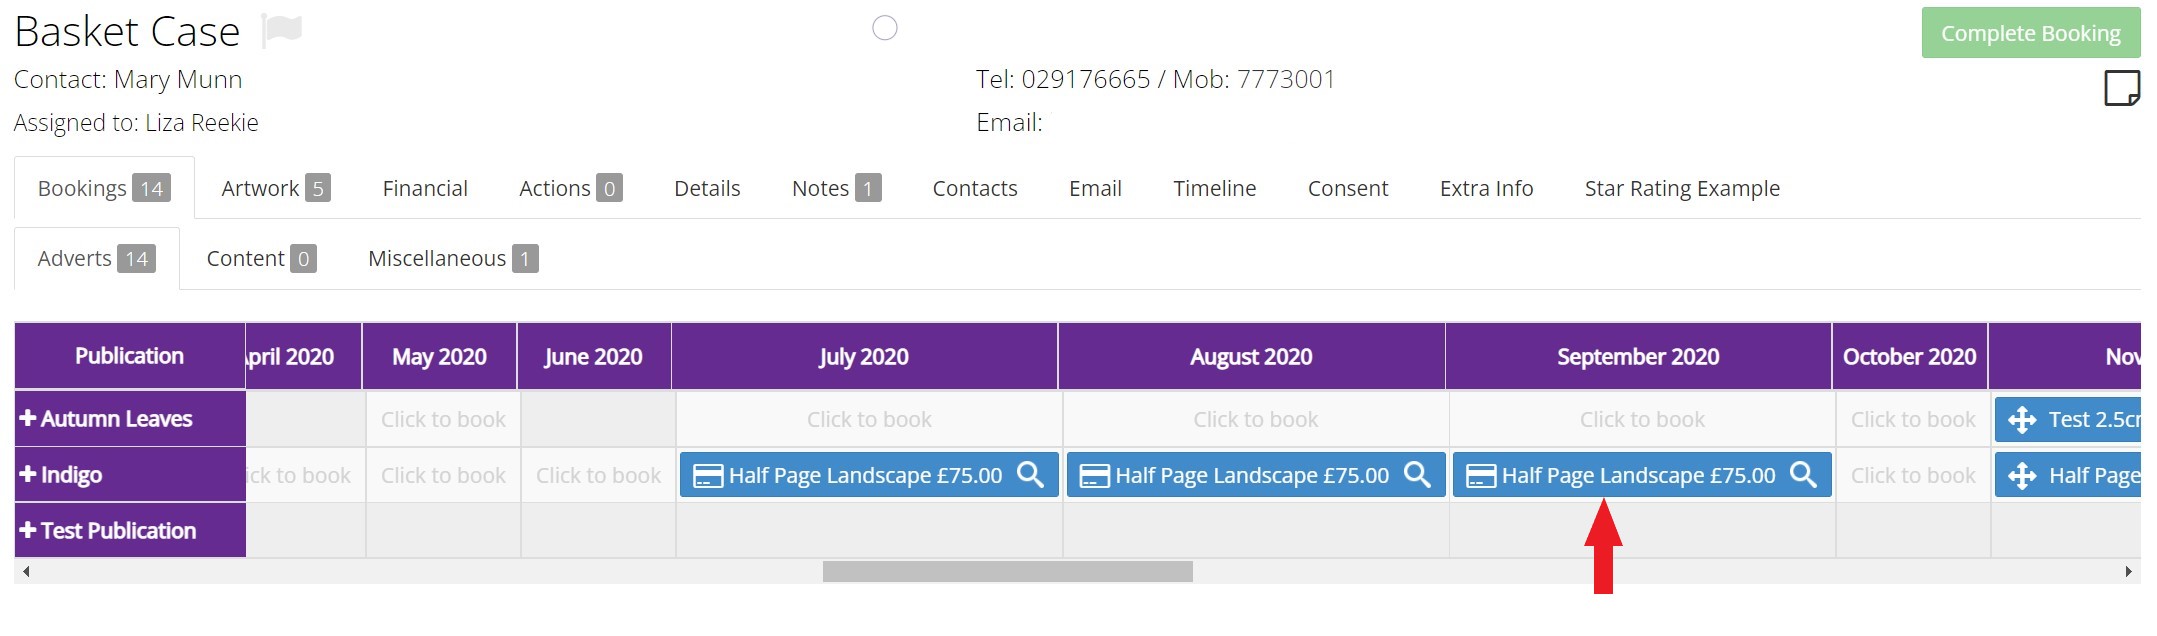Click the flag icon beside Basket Case

(x=282, y=30)
